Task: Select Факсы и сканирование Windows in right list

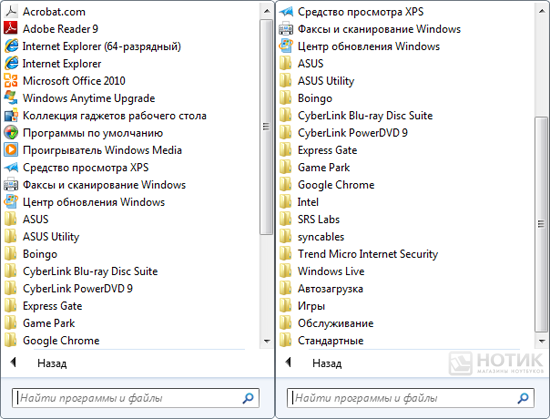Action: pyautogui.click(x=370, y=29)
